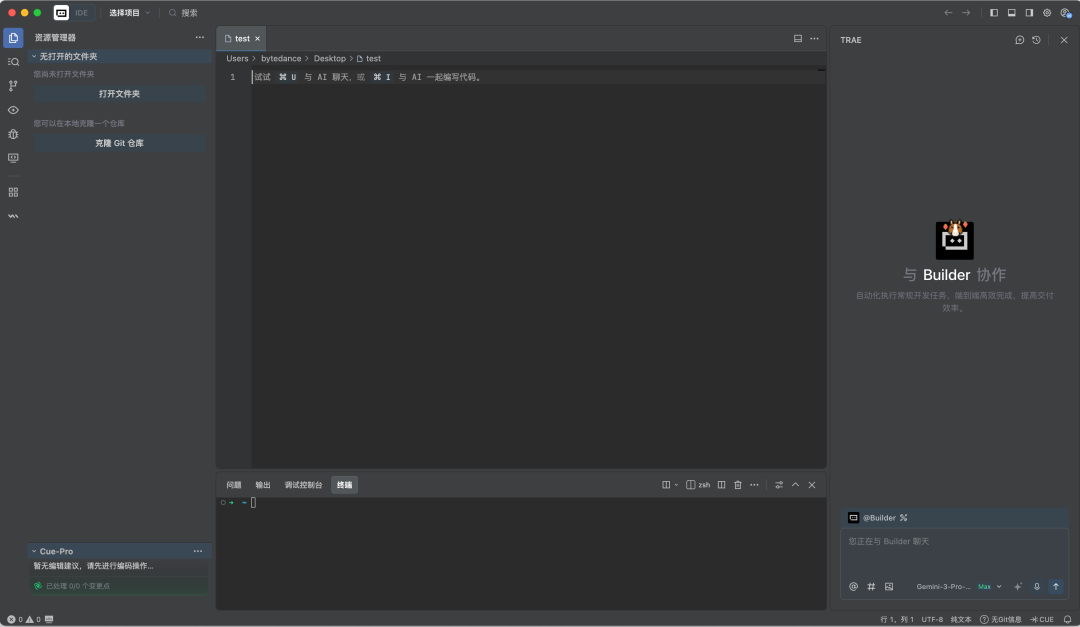Toggle the left primary sidebar visibility
The width and height of the screenshot is (1080, 627).
pos(993,12)
